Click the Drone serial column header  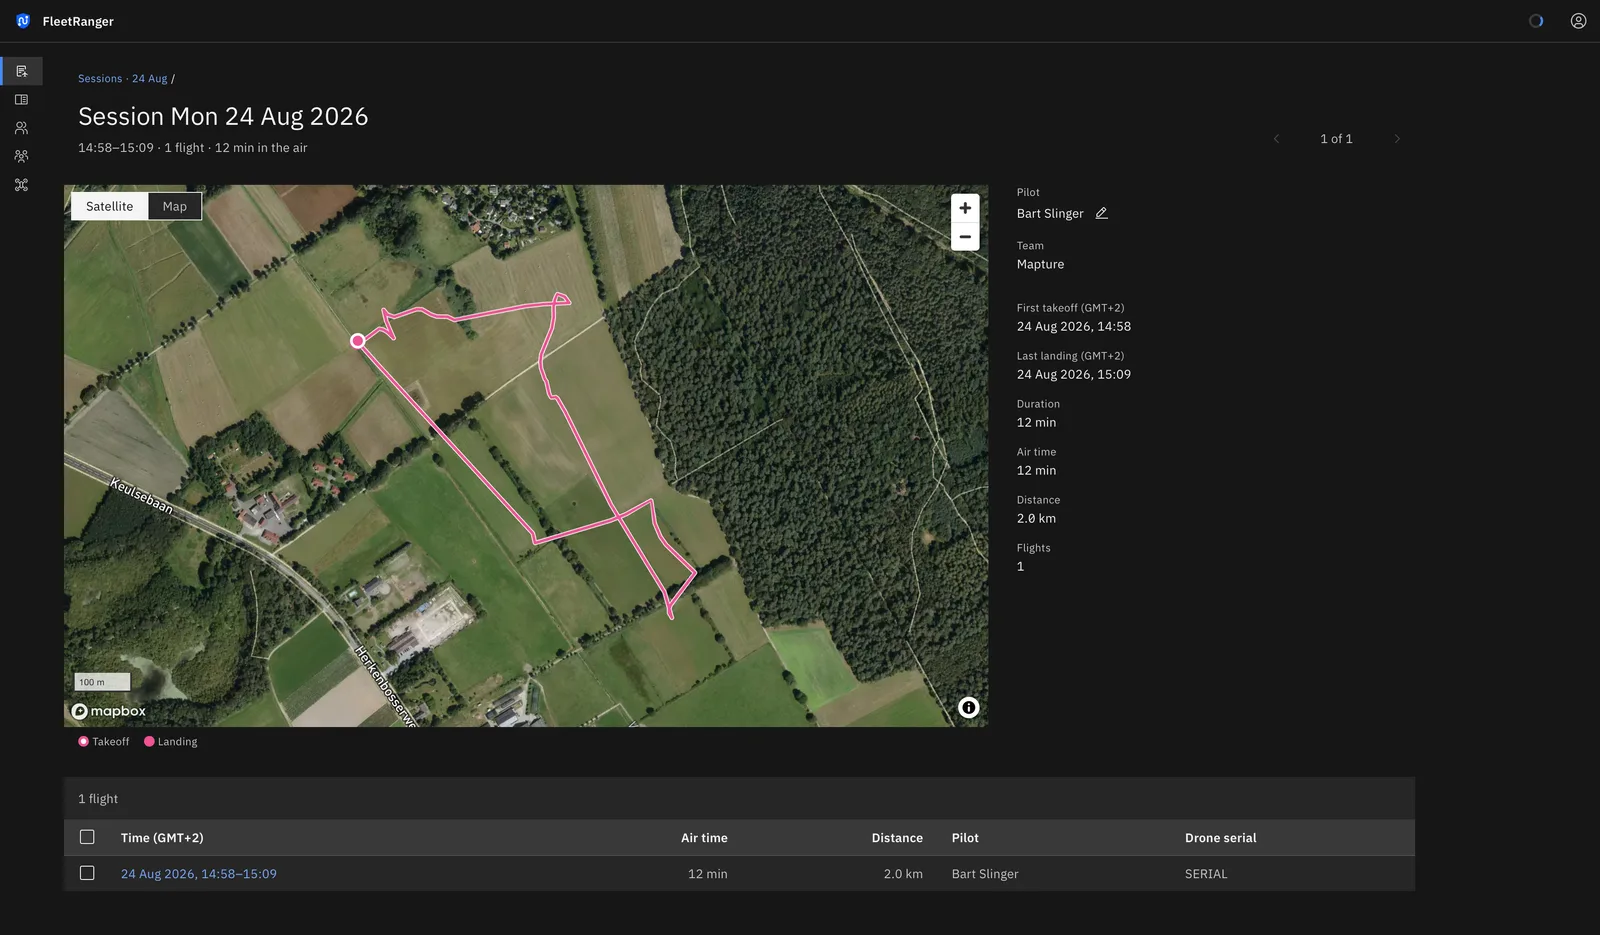click(x=1220, y=838)
